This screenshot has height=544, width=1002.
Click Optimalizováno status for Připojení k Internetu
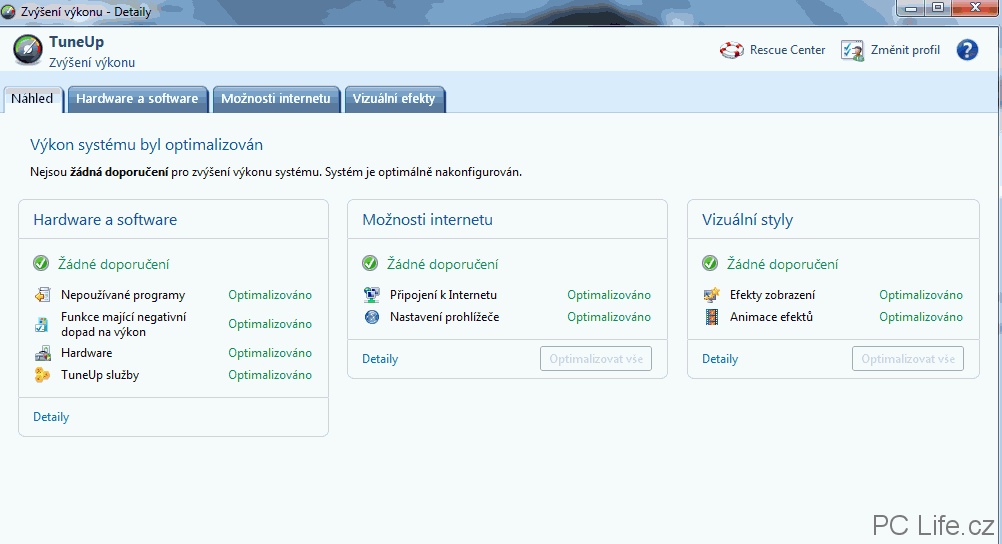tap(609, 295)
